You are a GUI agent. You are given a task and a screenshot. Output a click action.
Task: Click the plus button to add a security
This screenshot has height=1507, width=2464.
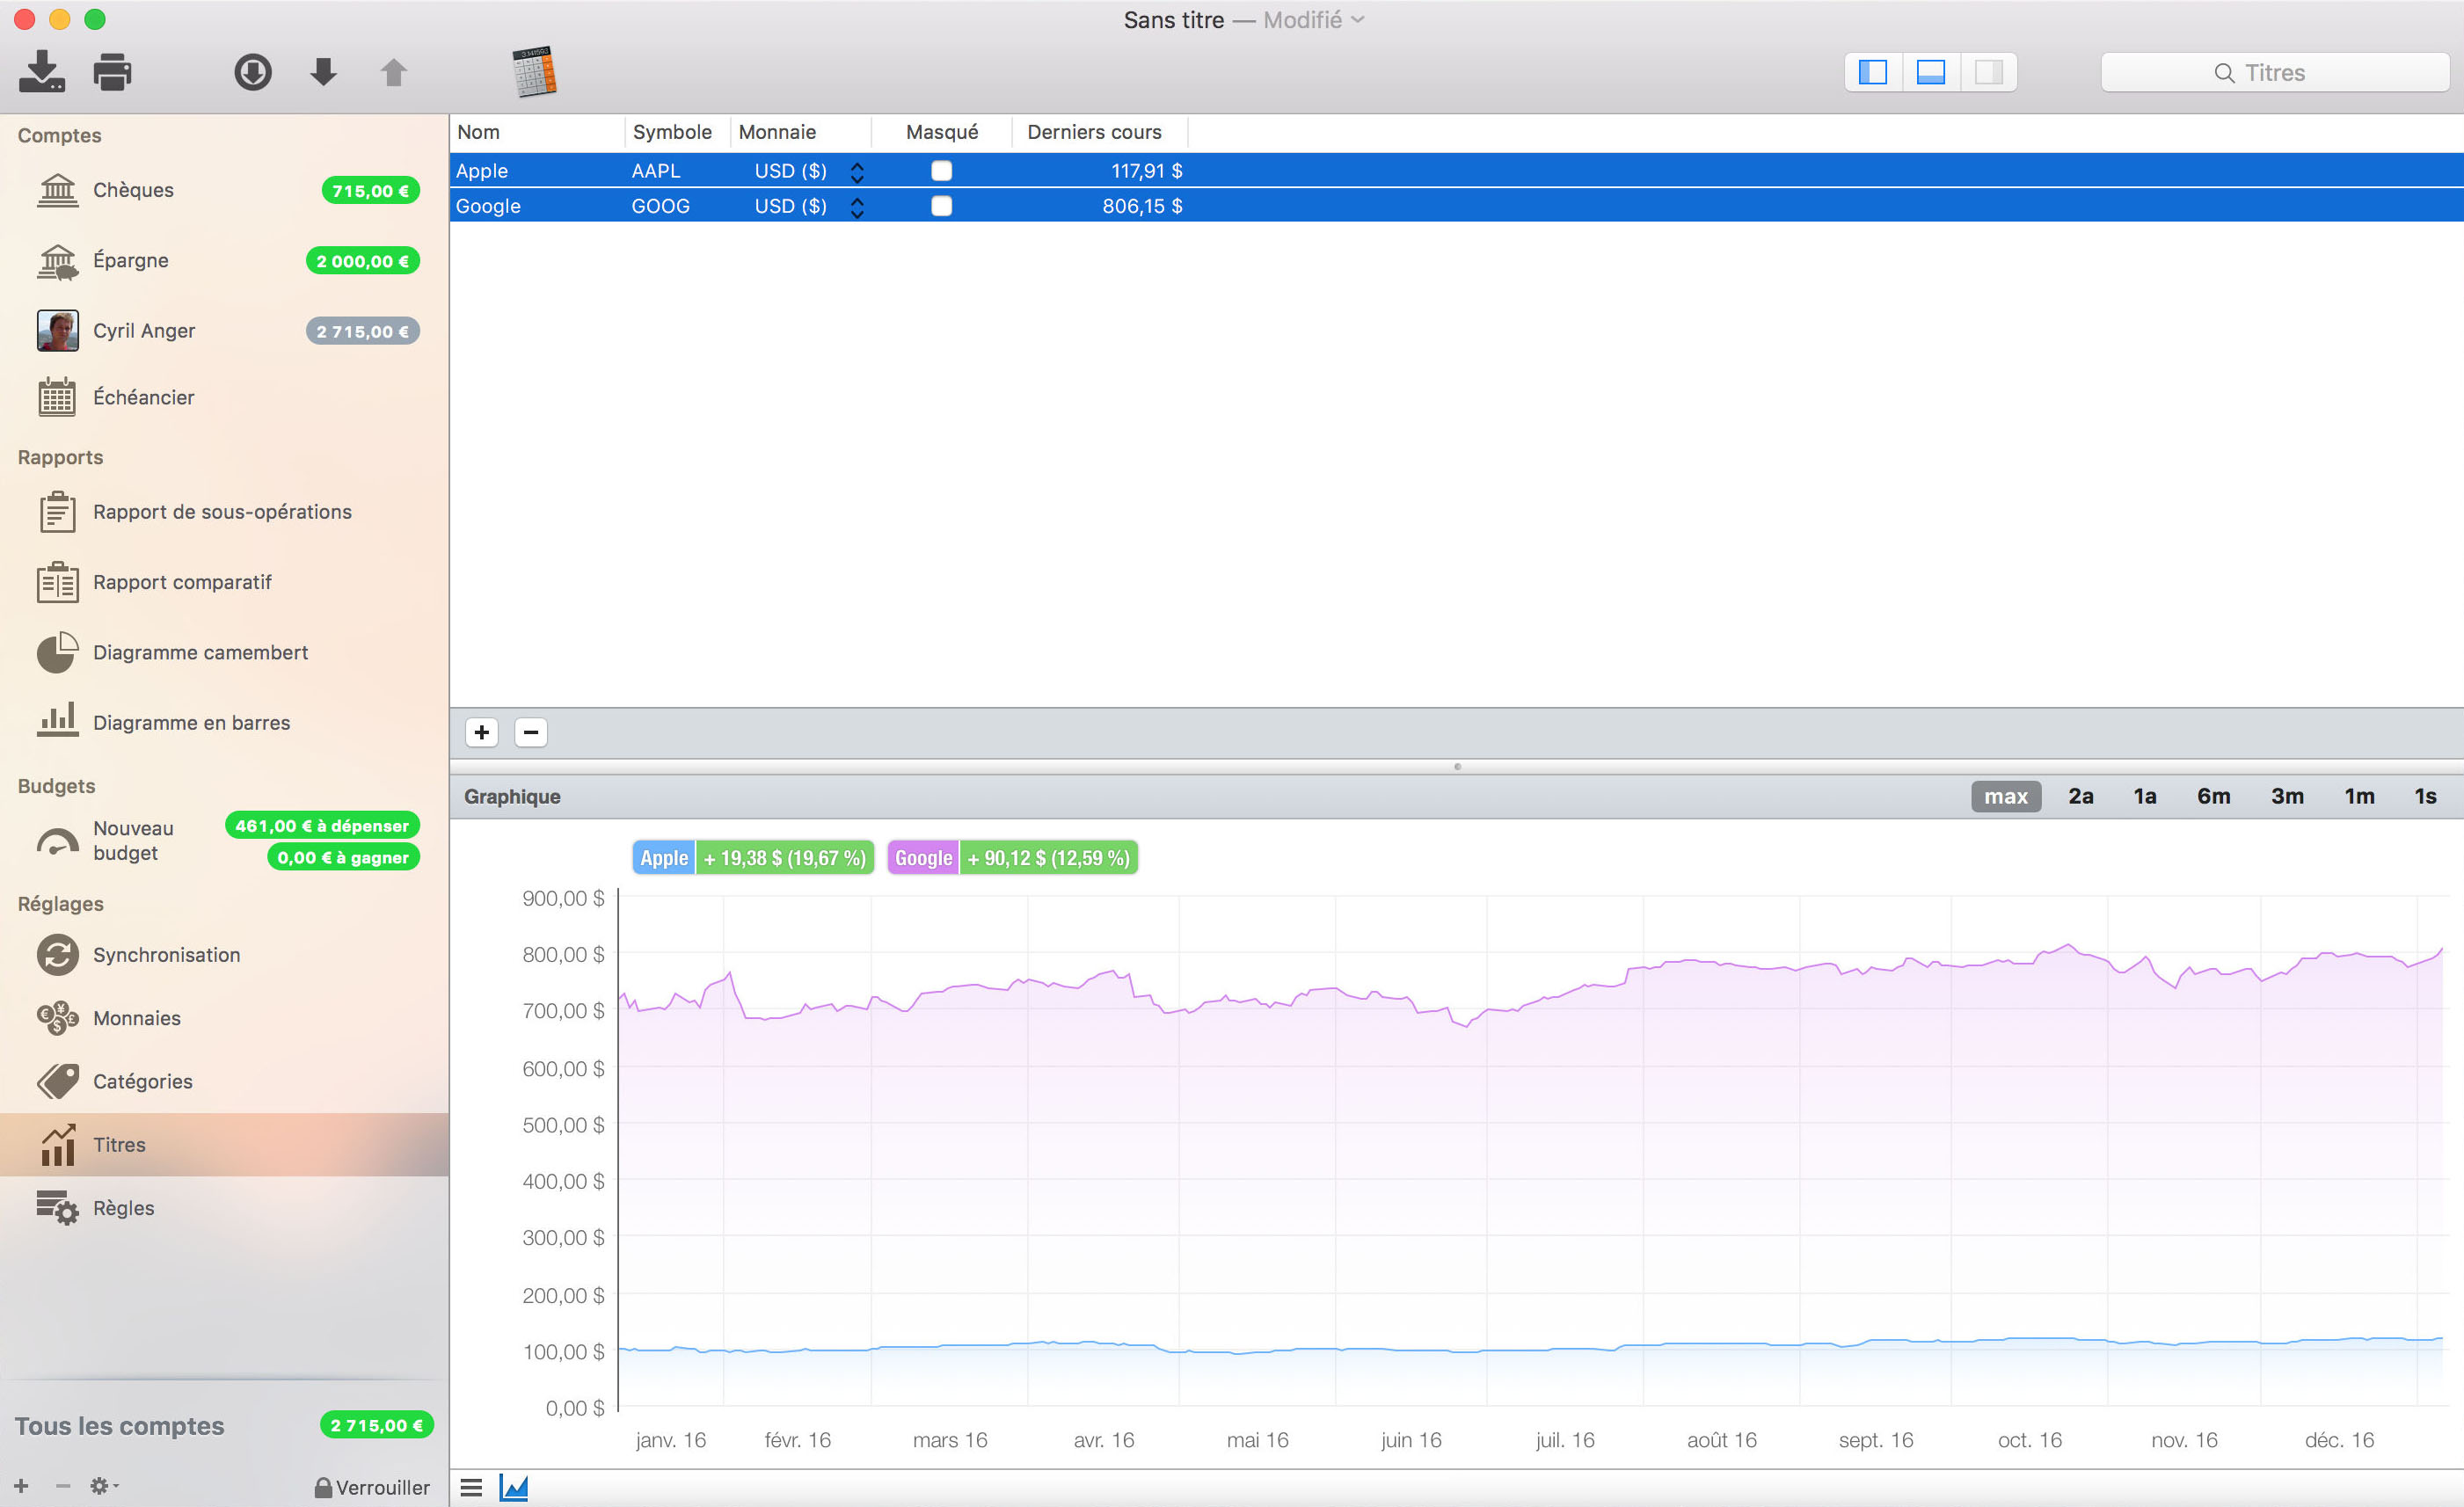(482, 732)
